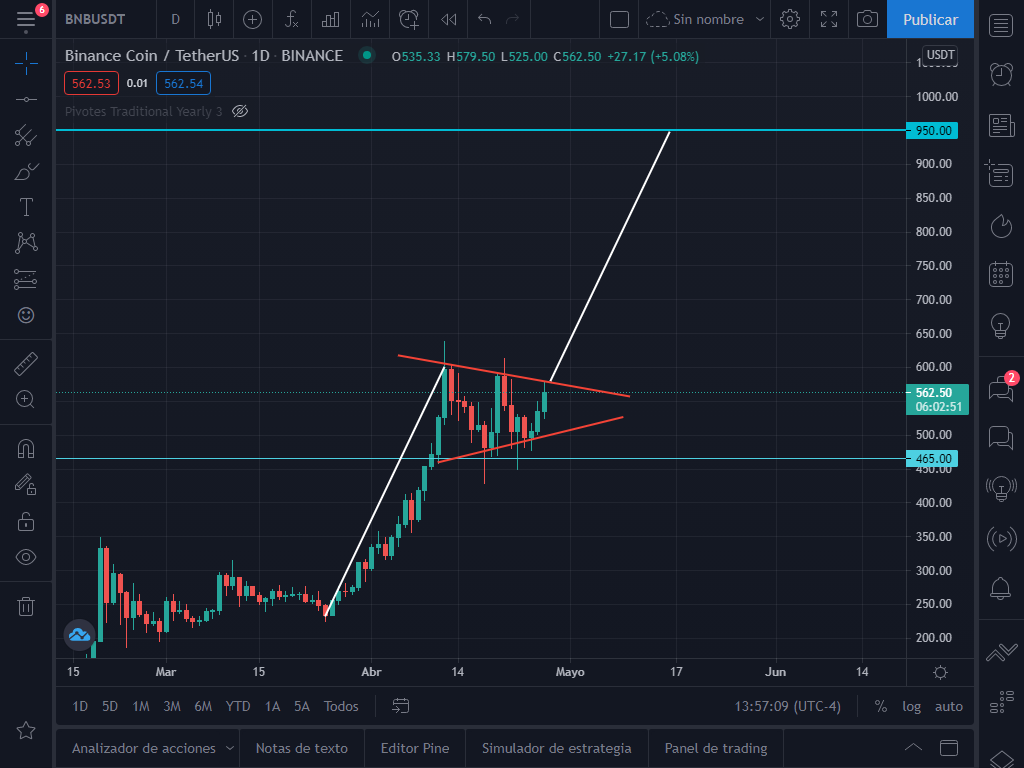Open the pitchfork and Gann tools
This screenshot has width=1024, height=768.
tap(26, 135)
